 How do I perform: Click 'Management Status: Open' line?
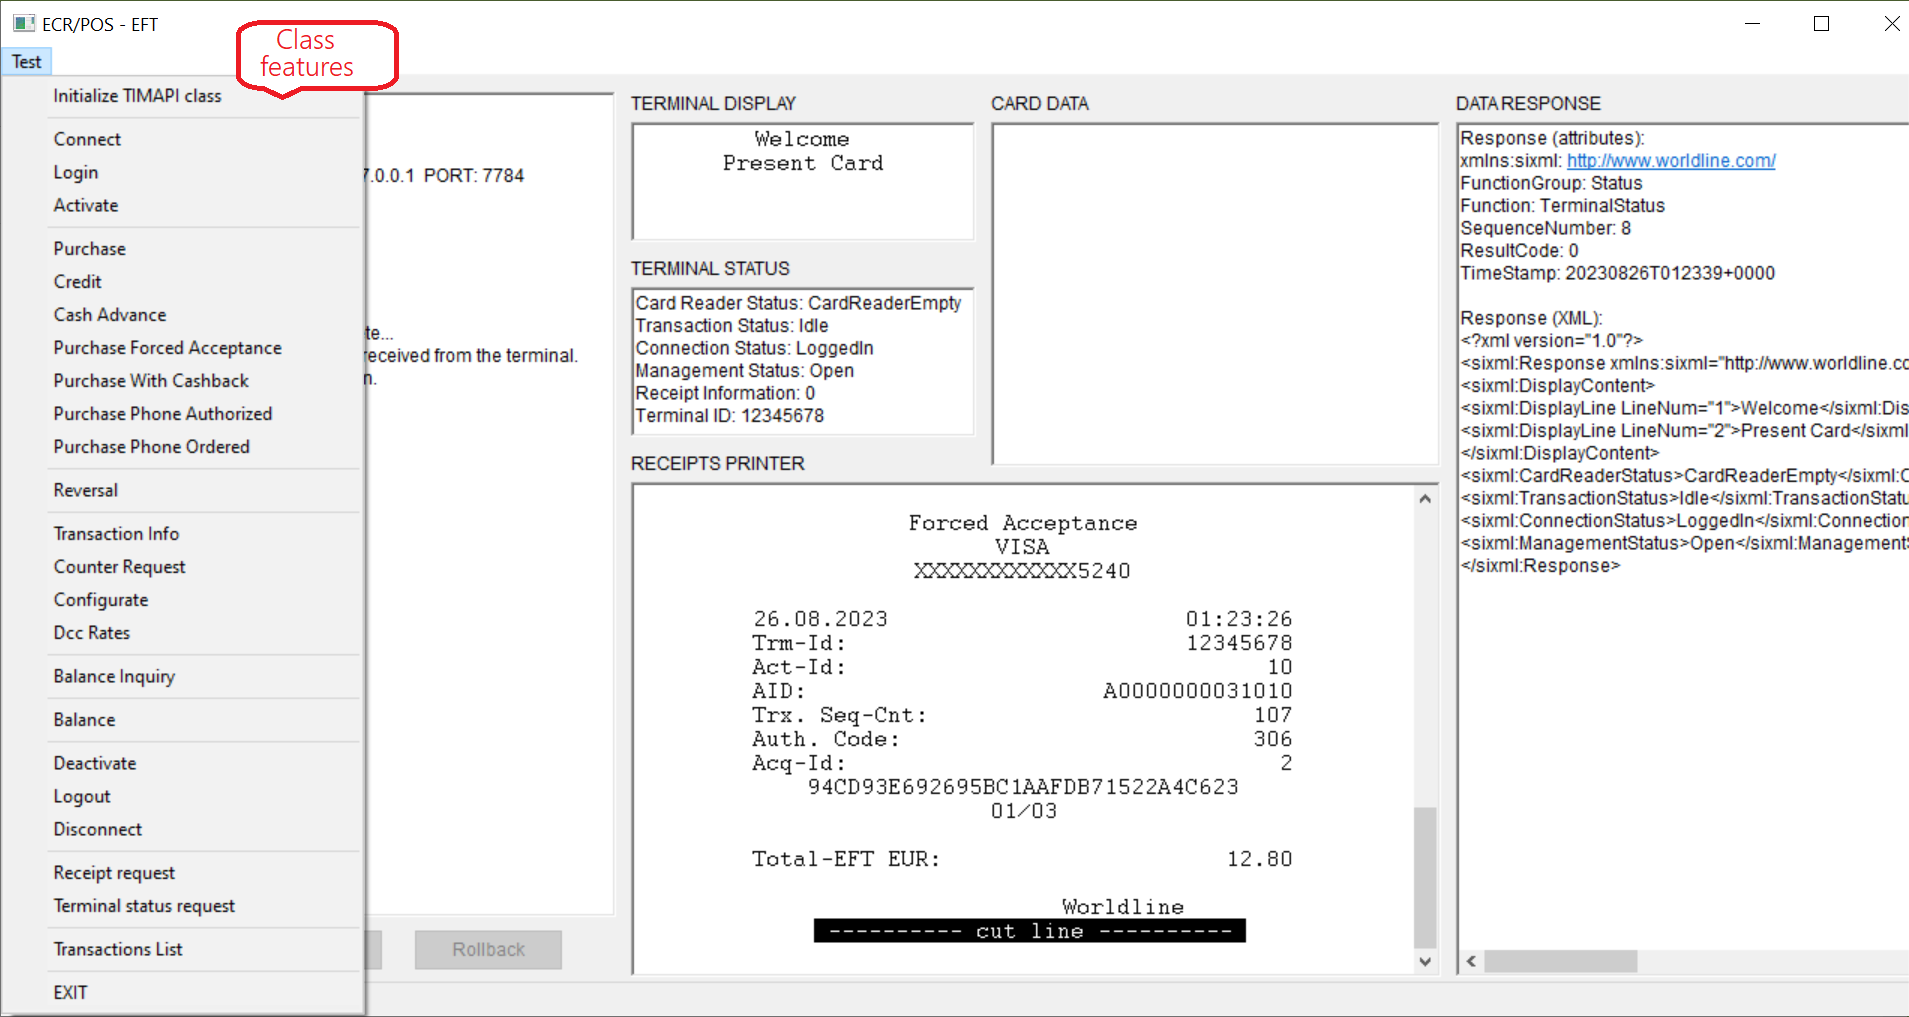click(x=745, y=371)
